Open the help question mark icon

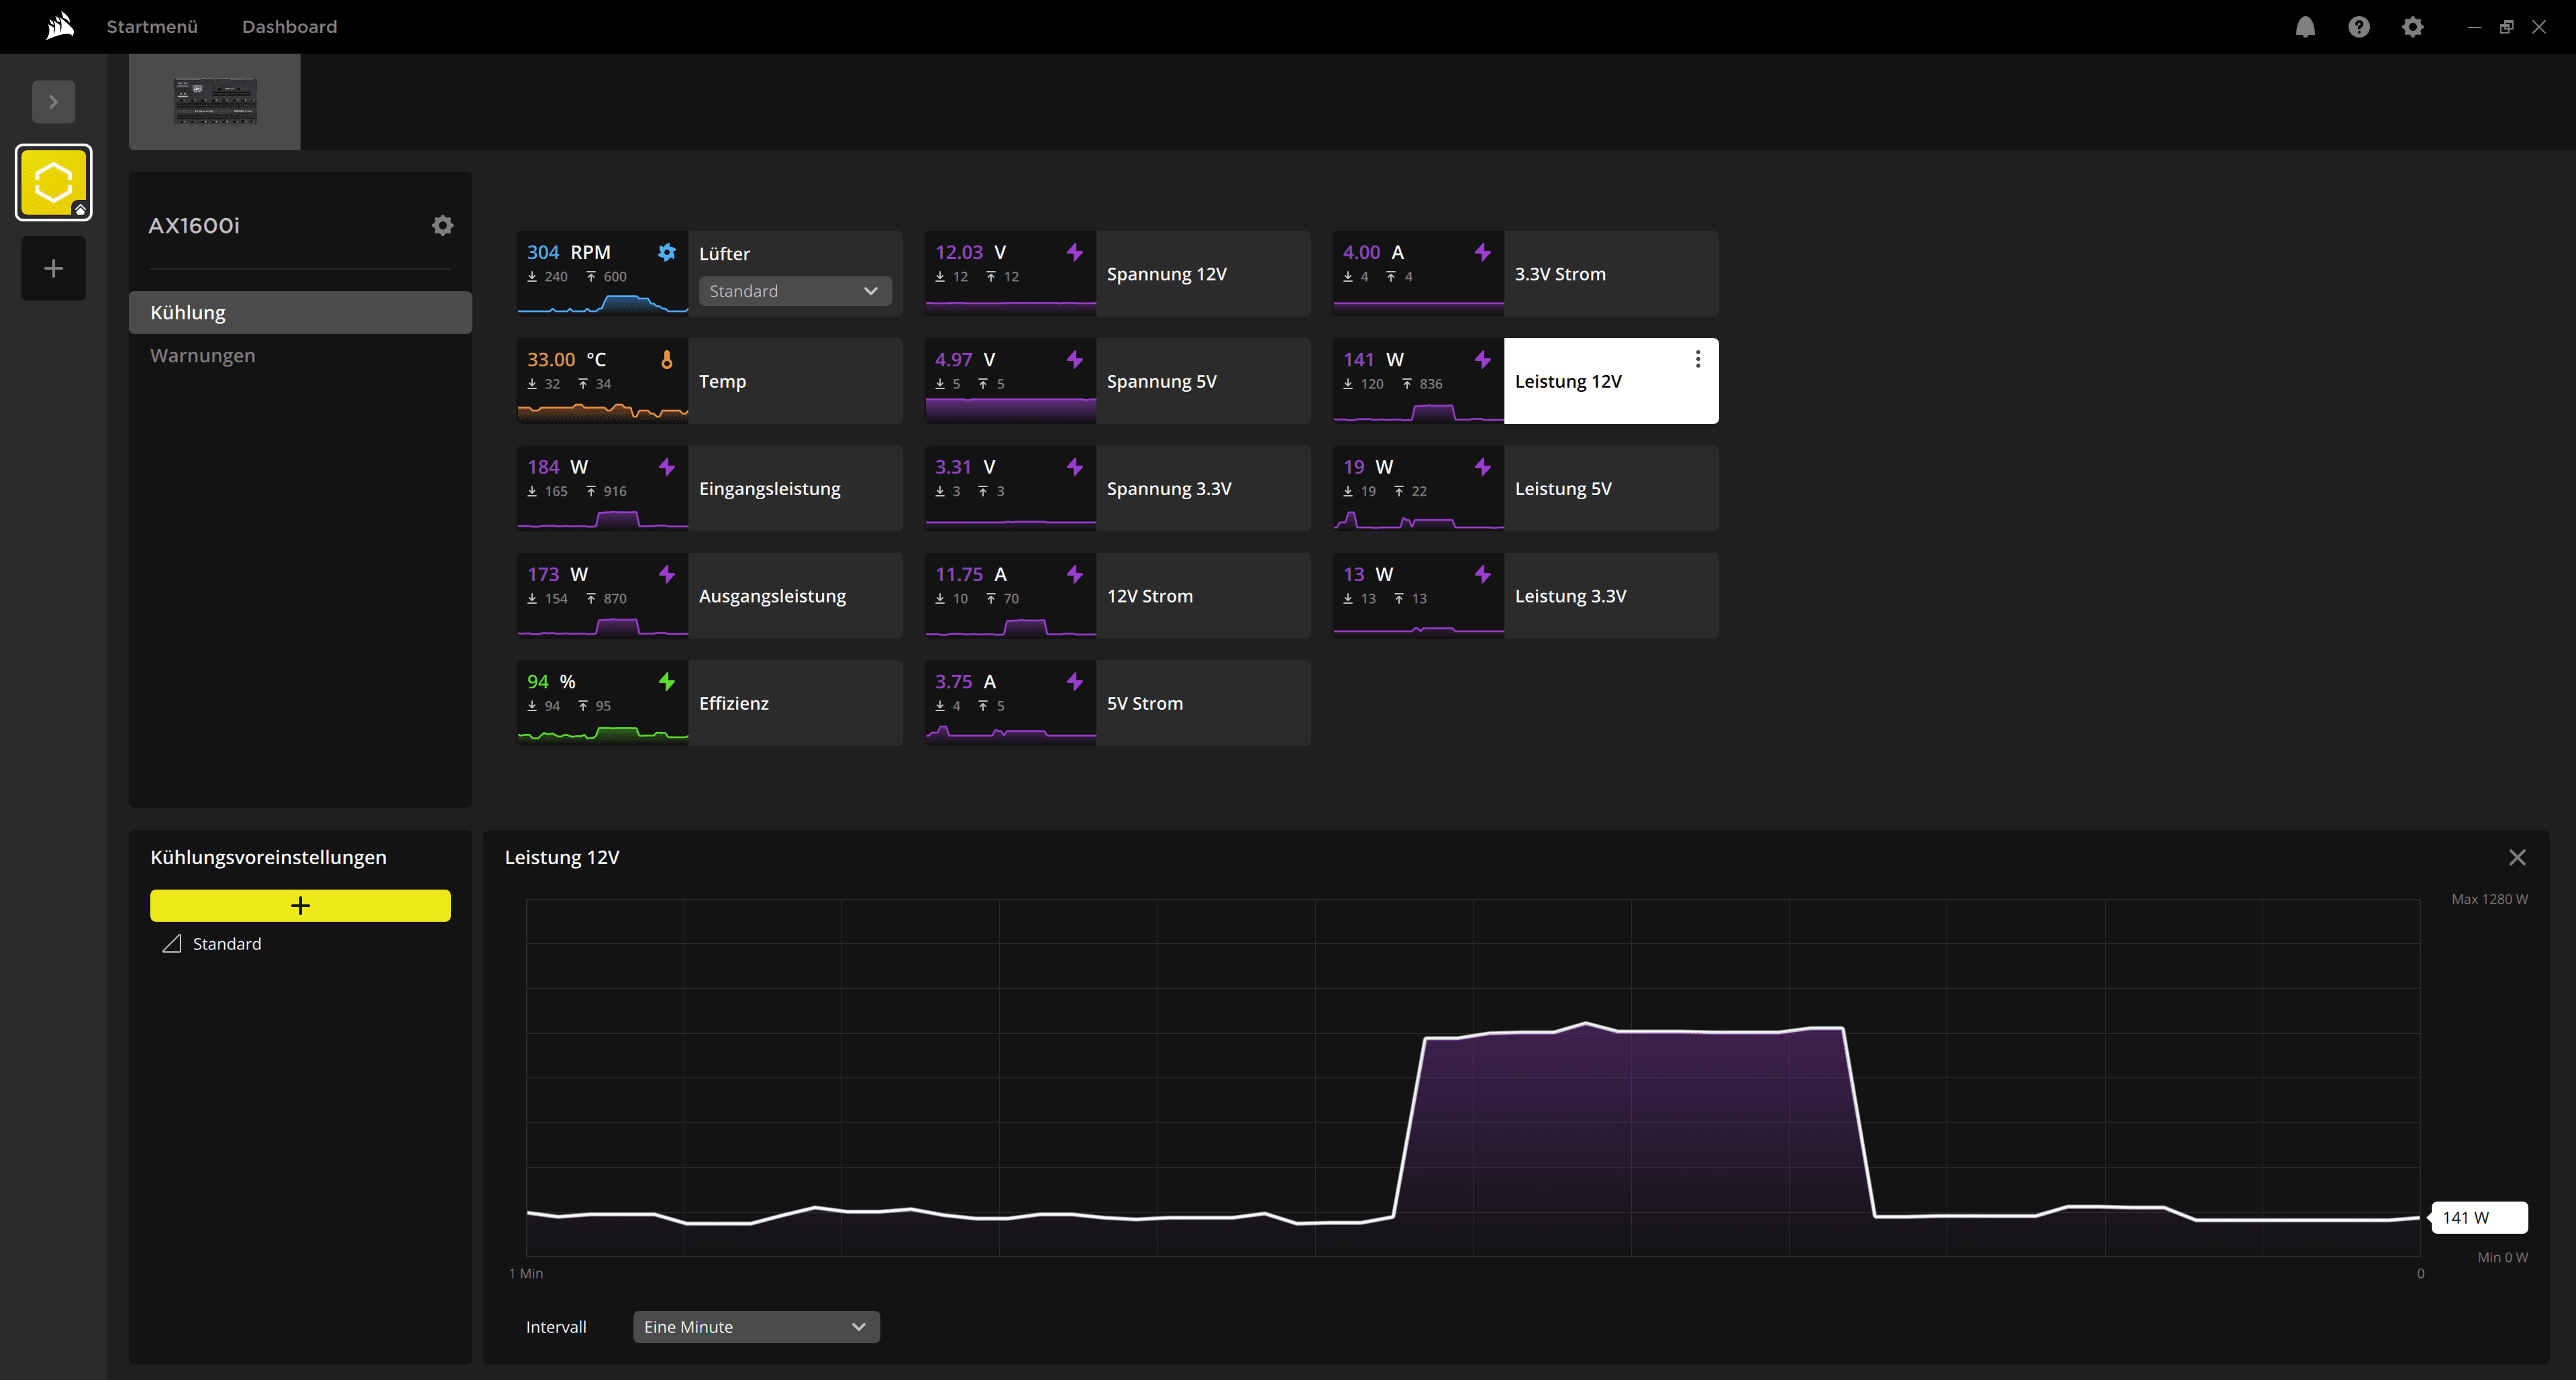coord(2359,27)
